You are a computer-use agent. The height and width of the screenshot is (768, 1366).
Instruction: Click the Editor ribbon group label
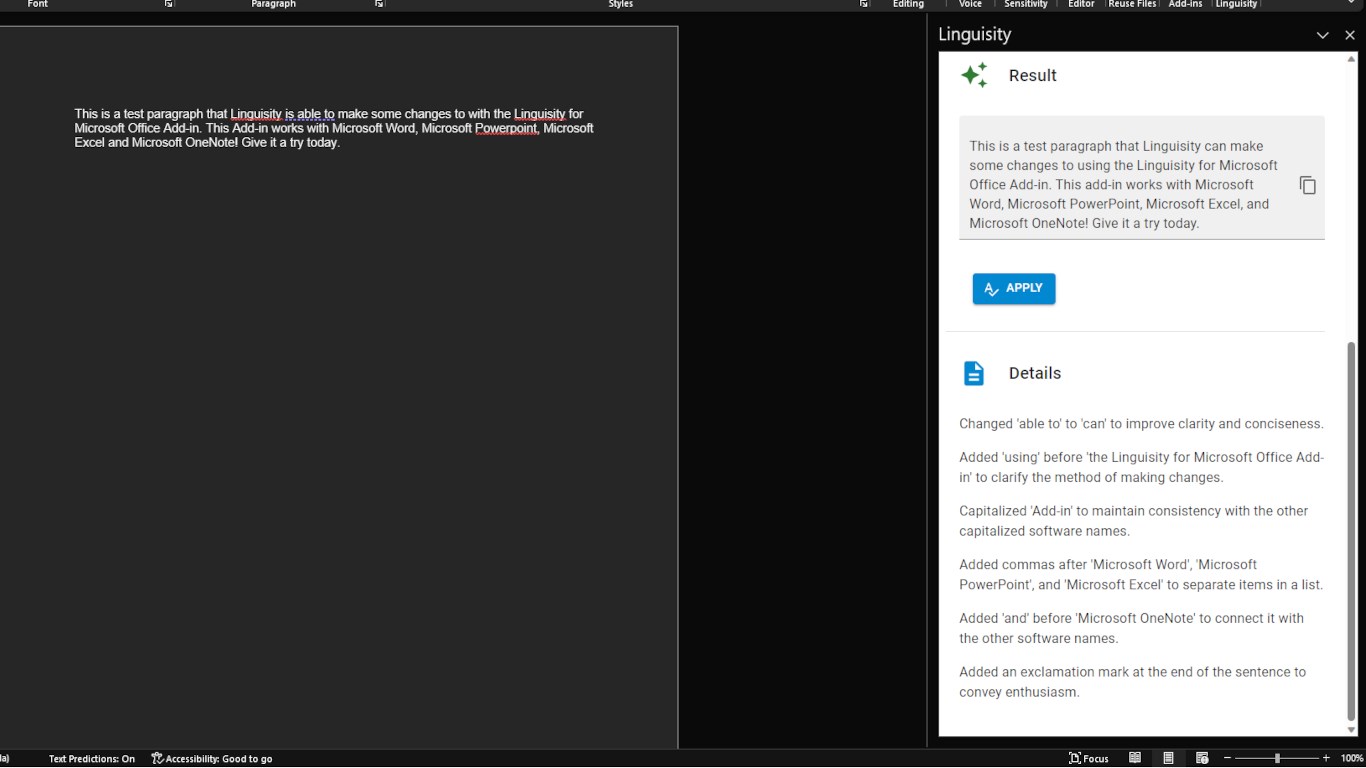point(1081,4)
